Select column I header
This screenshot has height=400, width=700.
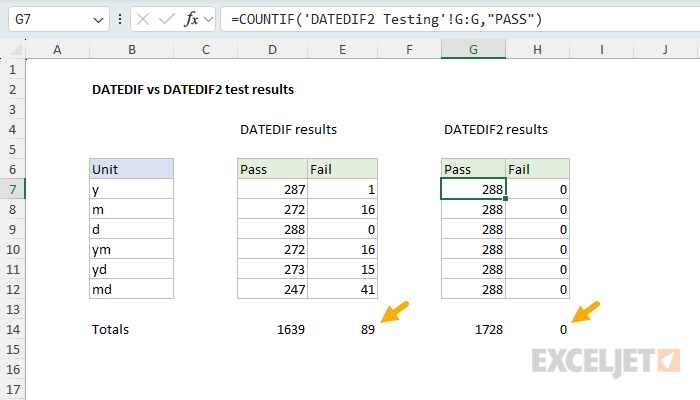pyautogui.click(x=602, y=50)
